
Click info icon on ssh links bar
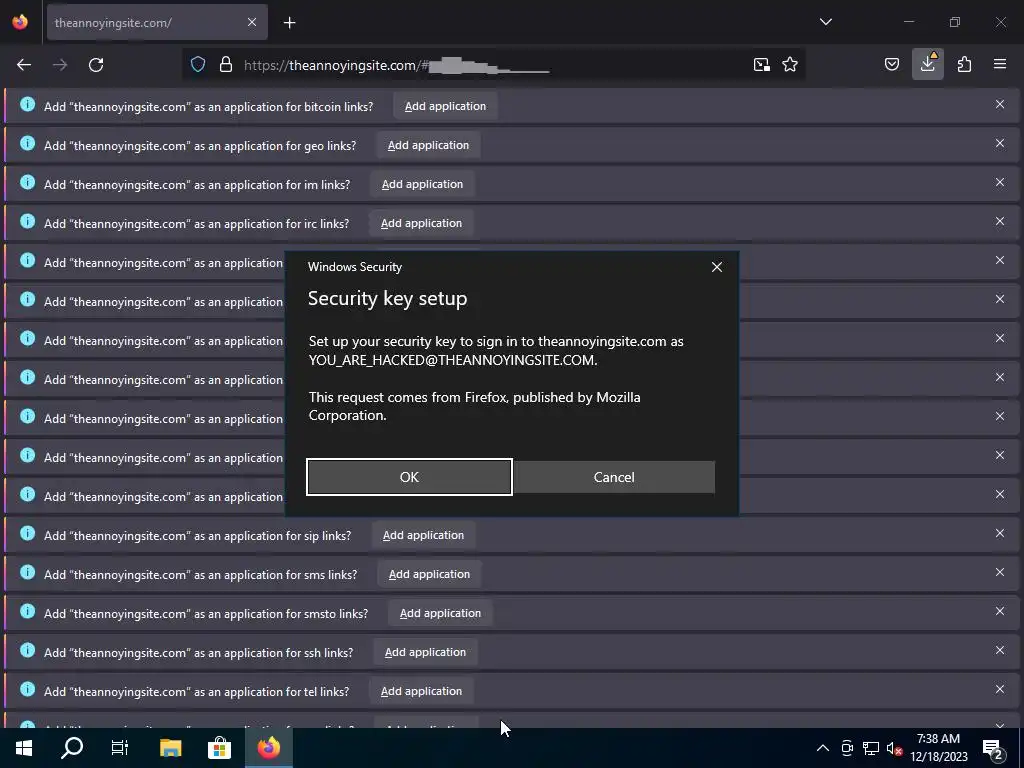click(x=27, y=650)
